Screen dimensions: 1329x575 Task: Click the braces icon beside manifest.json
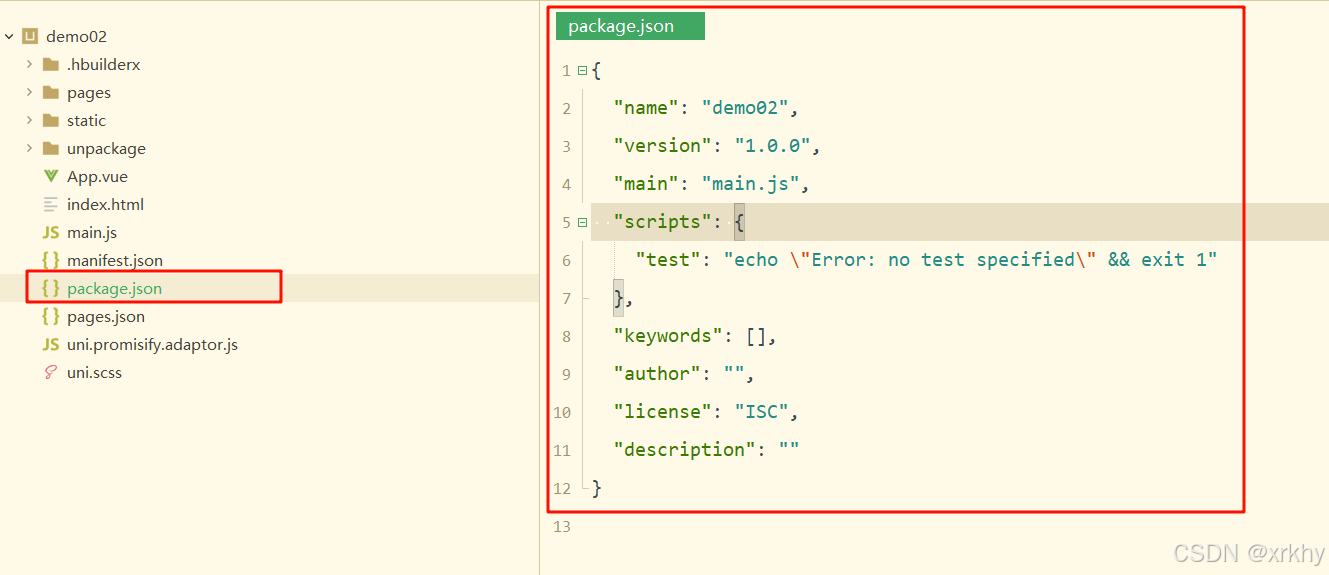pyautogui.click(x=51, y=260)
